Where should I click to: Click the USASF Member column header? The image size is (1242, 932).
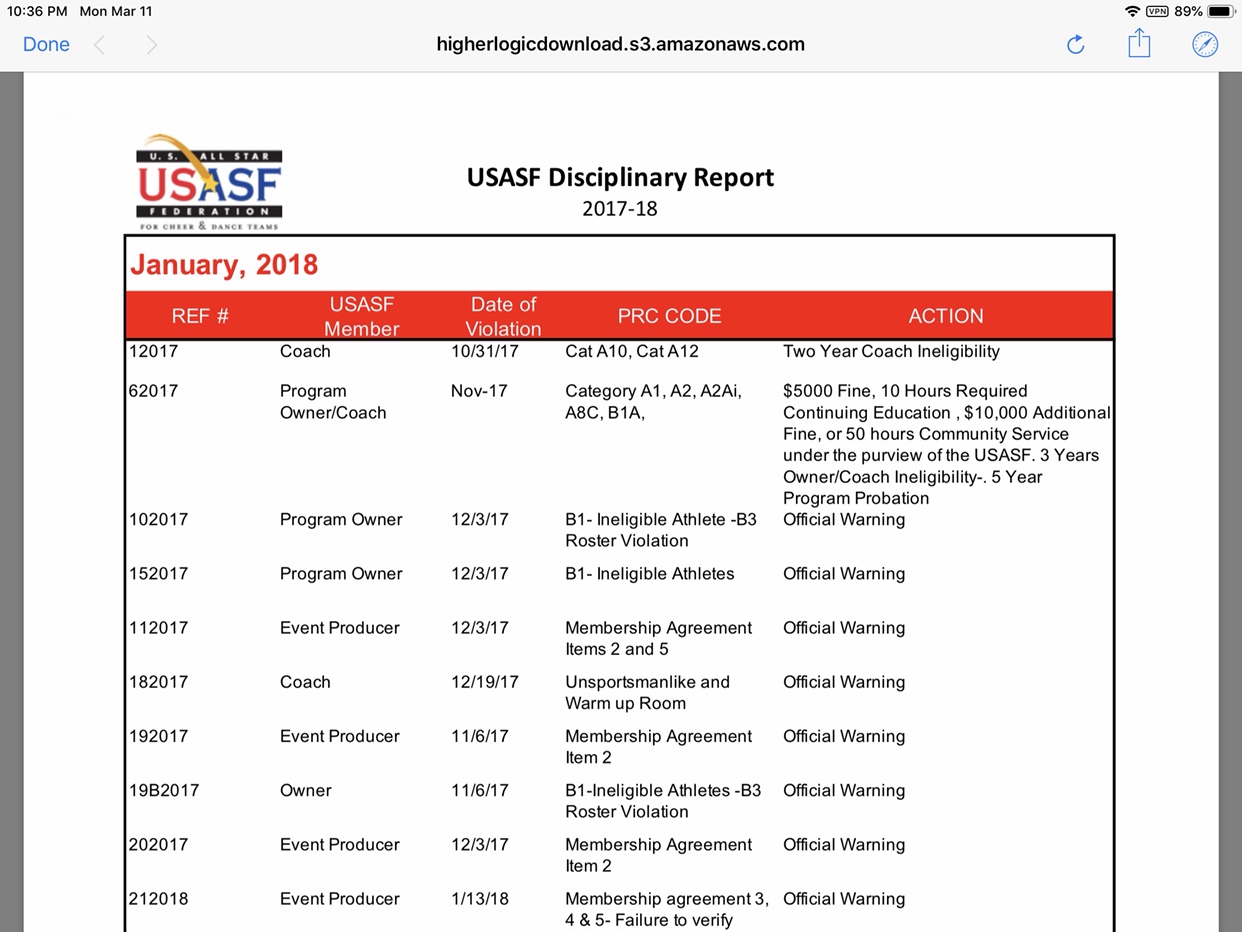(x=361, y=316)
